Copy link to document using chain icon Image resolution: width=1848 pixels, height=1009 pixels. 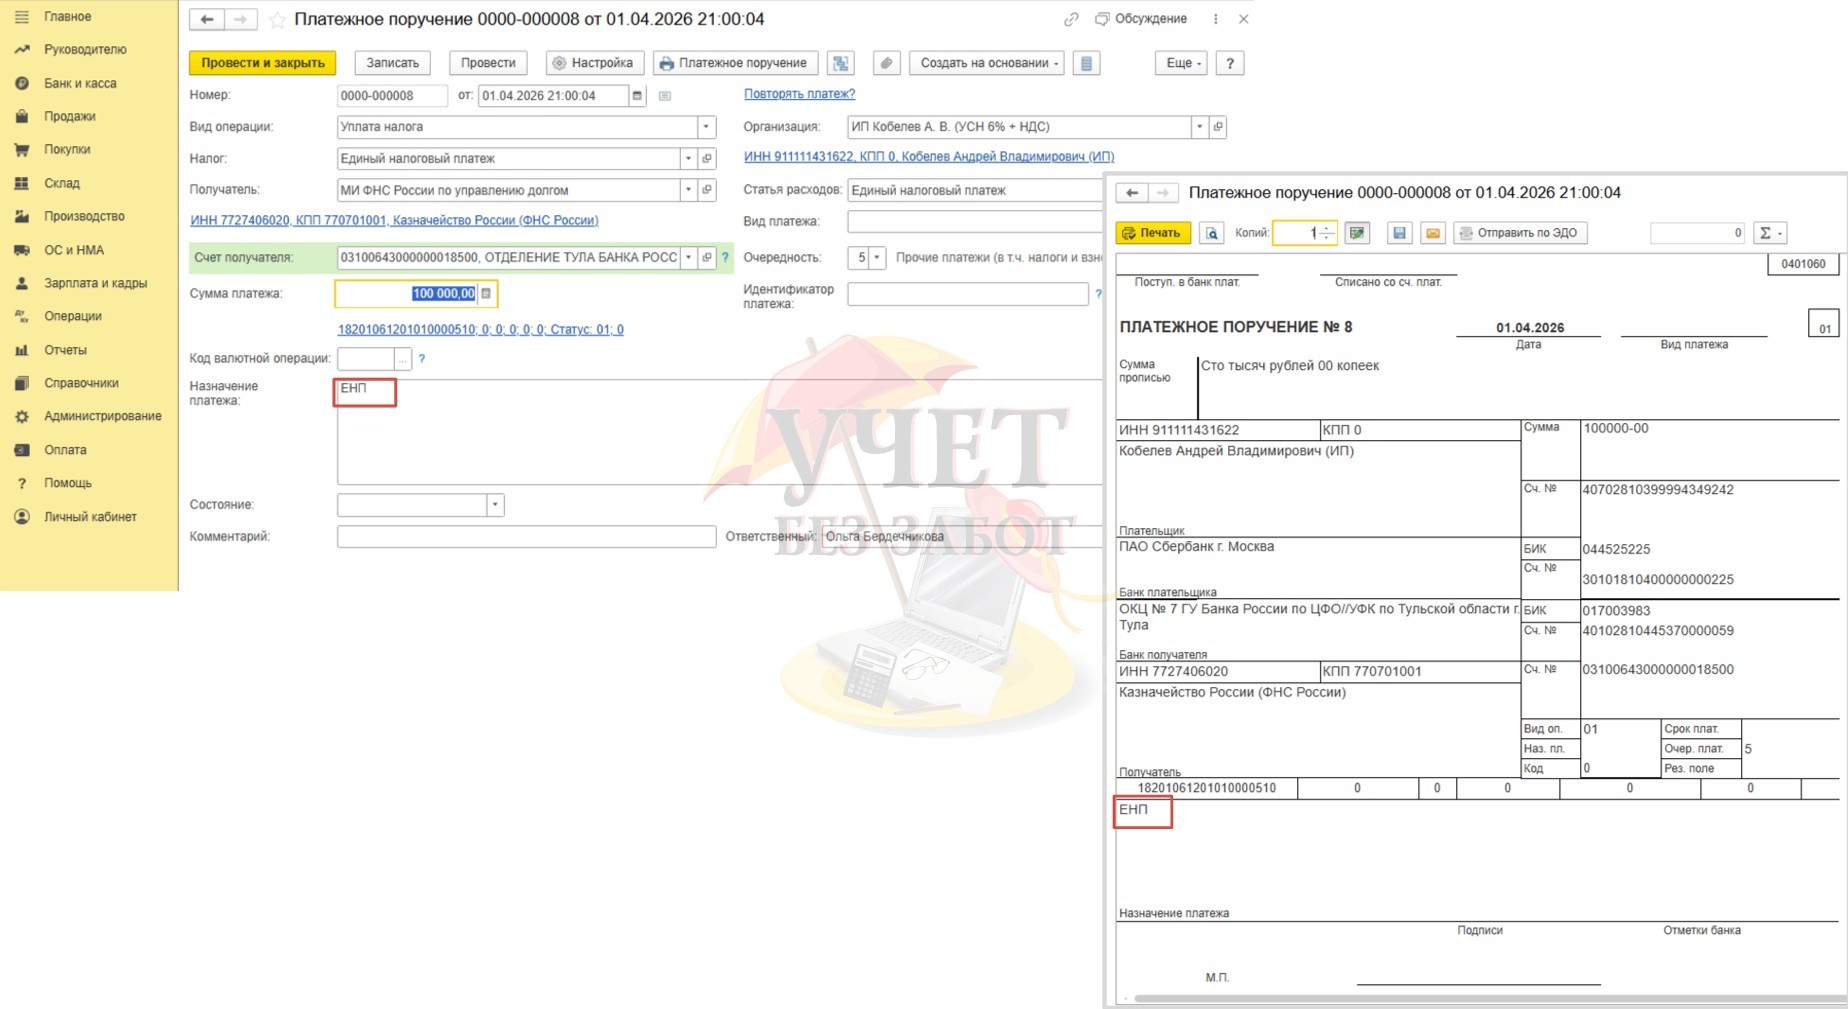(1071, 19)
